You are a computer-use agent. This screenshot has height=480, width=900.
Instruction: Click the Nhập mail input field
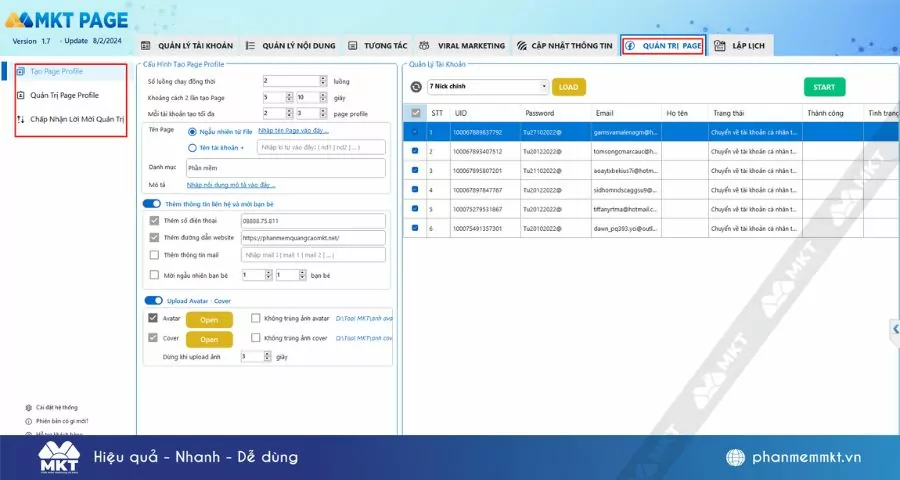[x=313, y=254]
